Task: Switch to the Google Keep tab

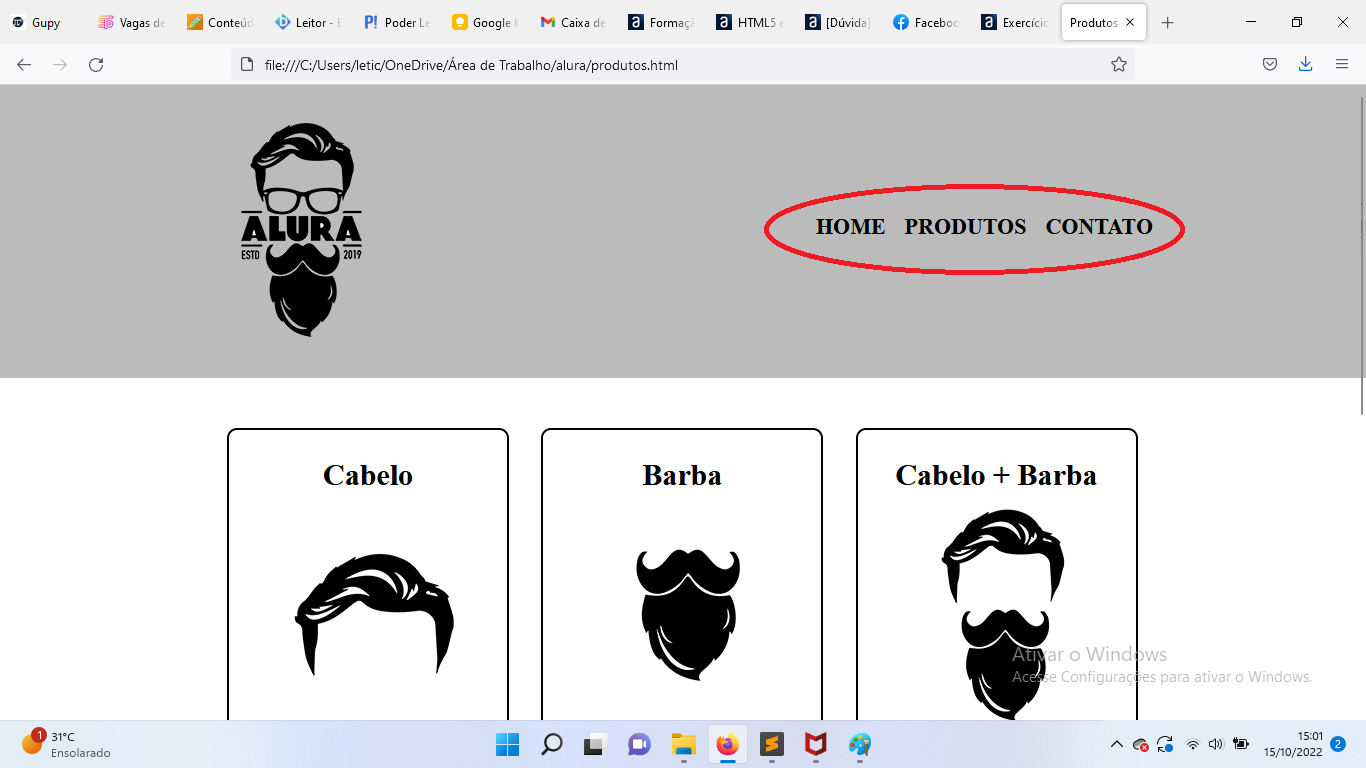Action: coord(483,22)
